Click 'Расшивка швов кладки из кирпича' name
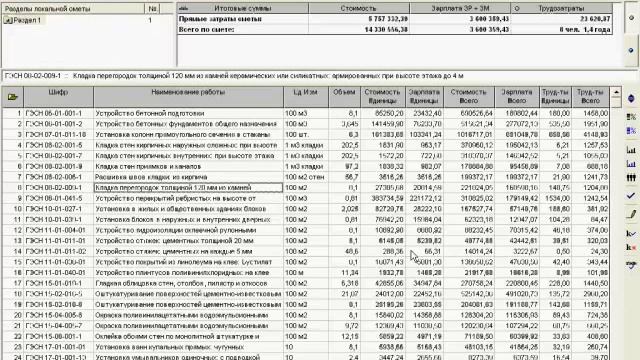This screenshot has height=360, width=640. [x=151, y=177]
